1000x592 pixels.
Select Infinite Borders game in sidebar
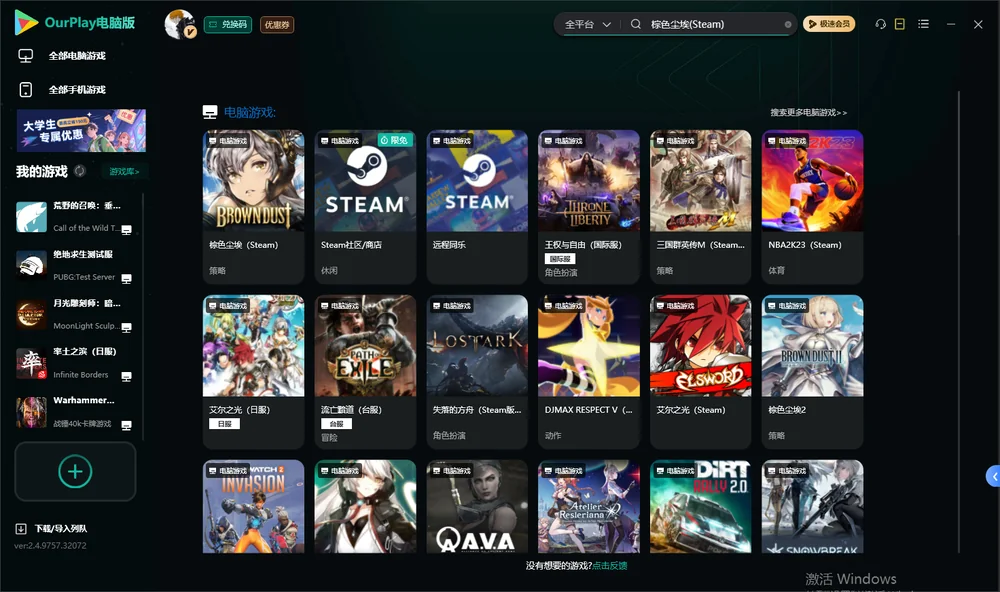coord(75,364)
